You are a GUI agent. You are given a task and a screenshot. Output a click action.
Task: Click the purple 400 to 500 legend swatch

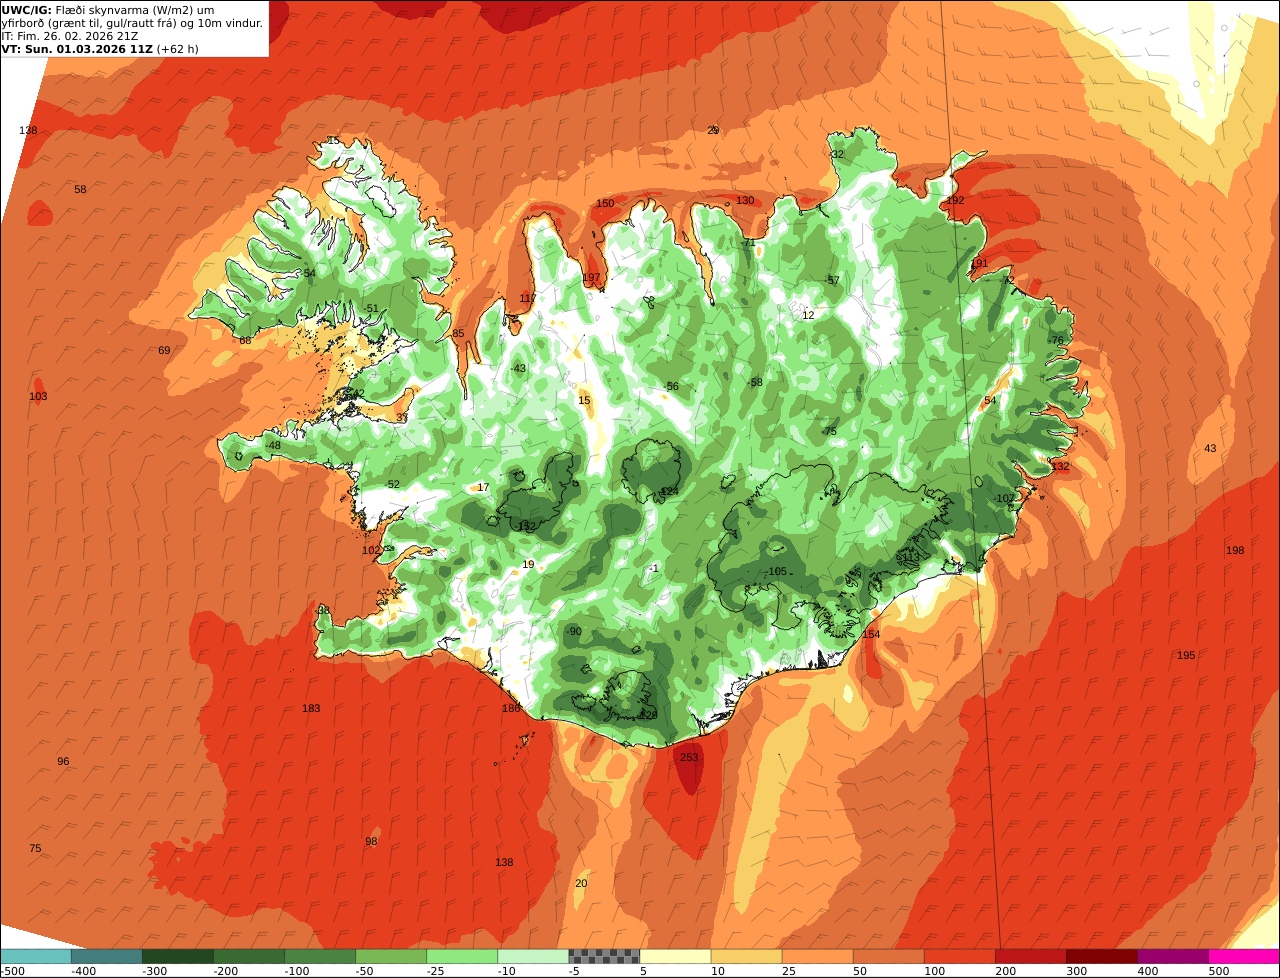(1172, 957)
